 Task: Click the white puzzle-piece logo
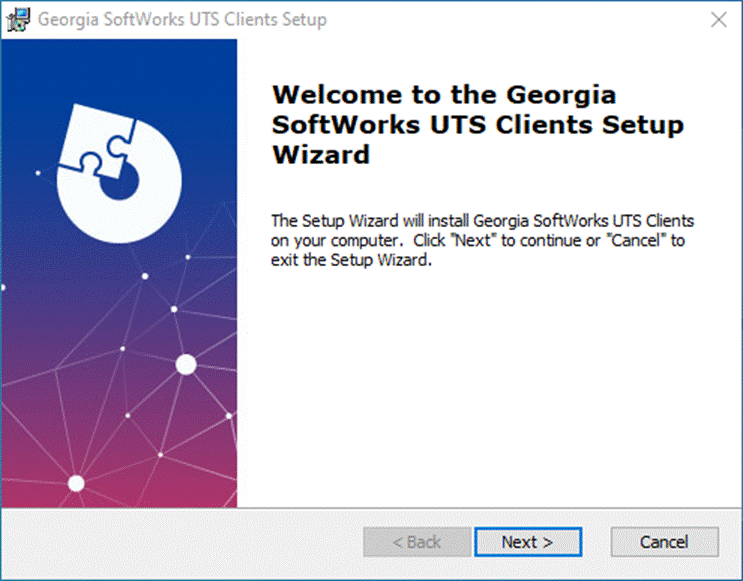click(x=119, y=173)
